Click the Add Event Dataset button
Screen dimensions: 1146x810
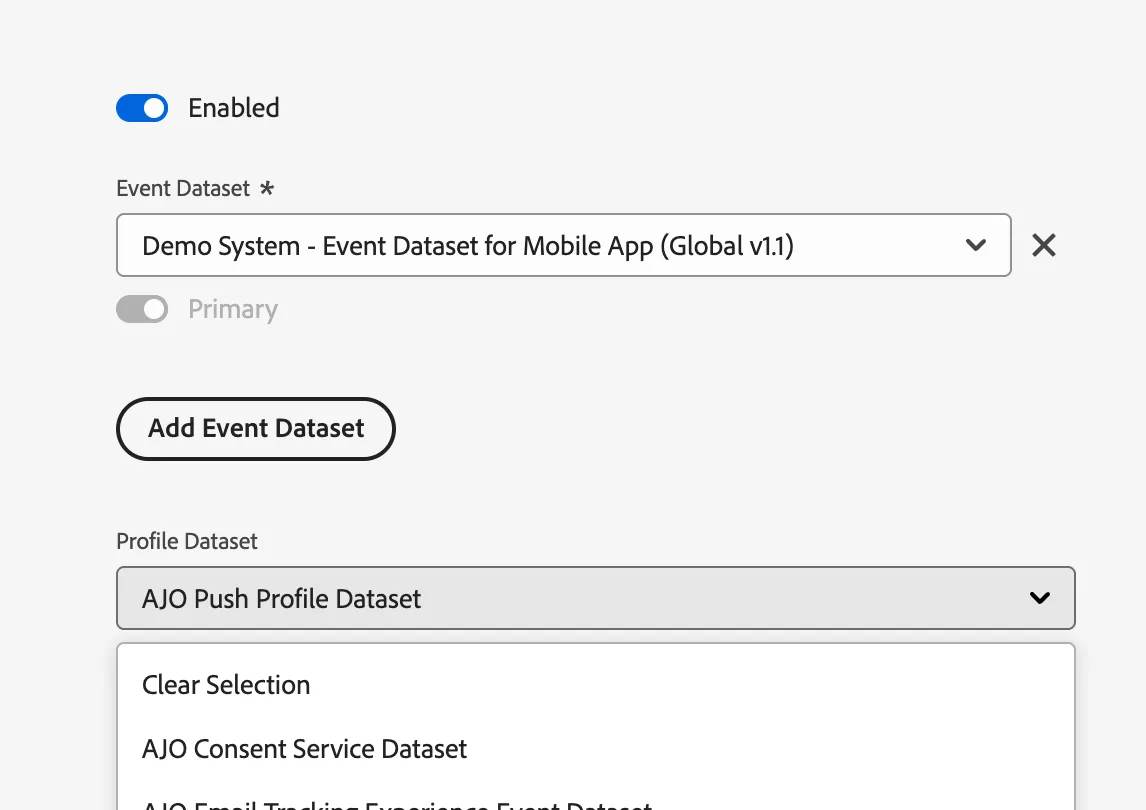(x=256, y=429)
